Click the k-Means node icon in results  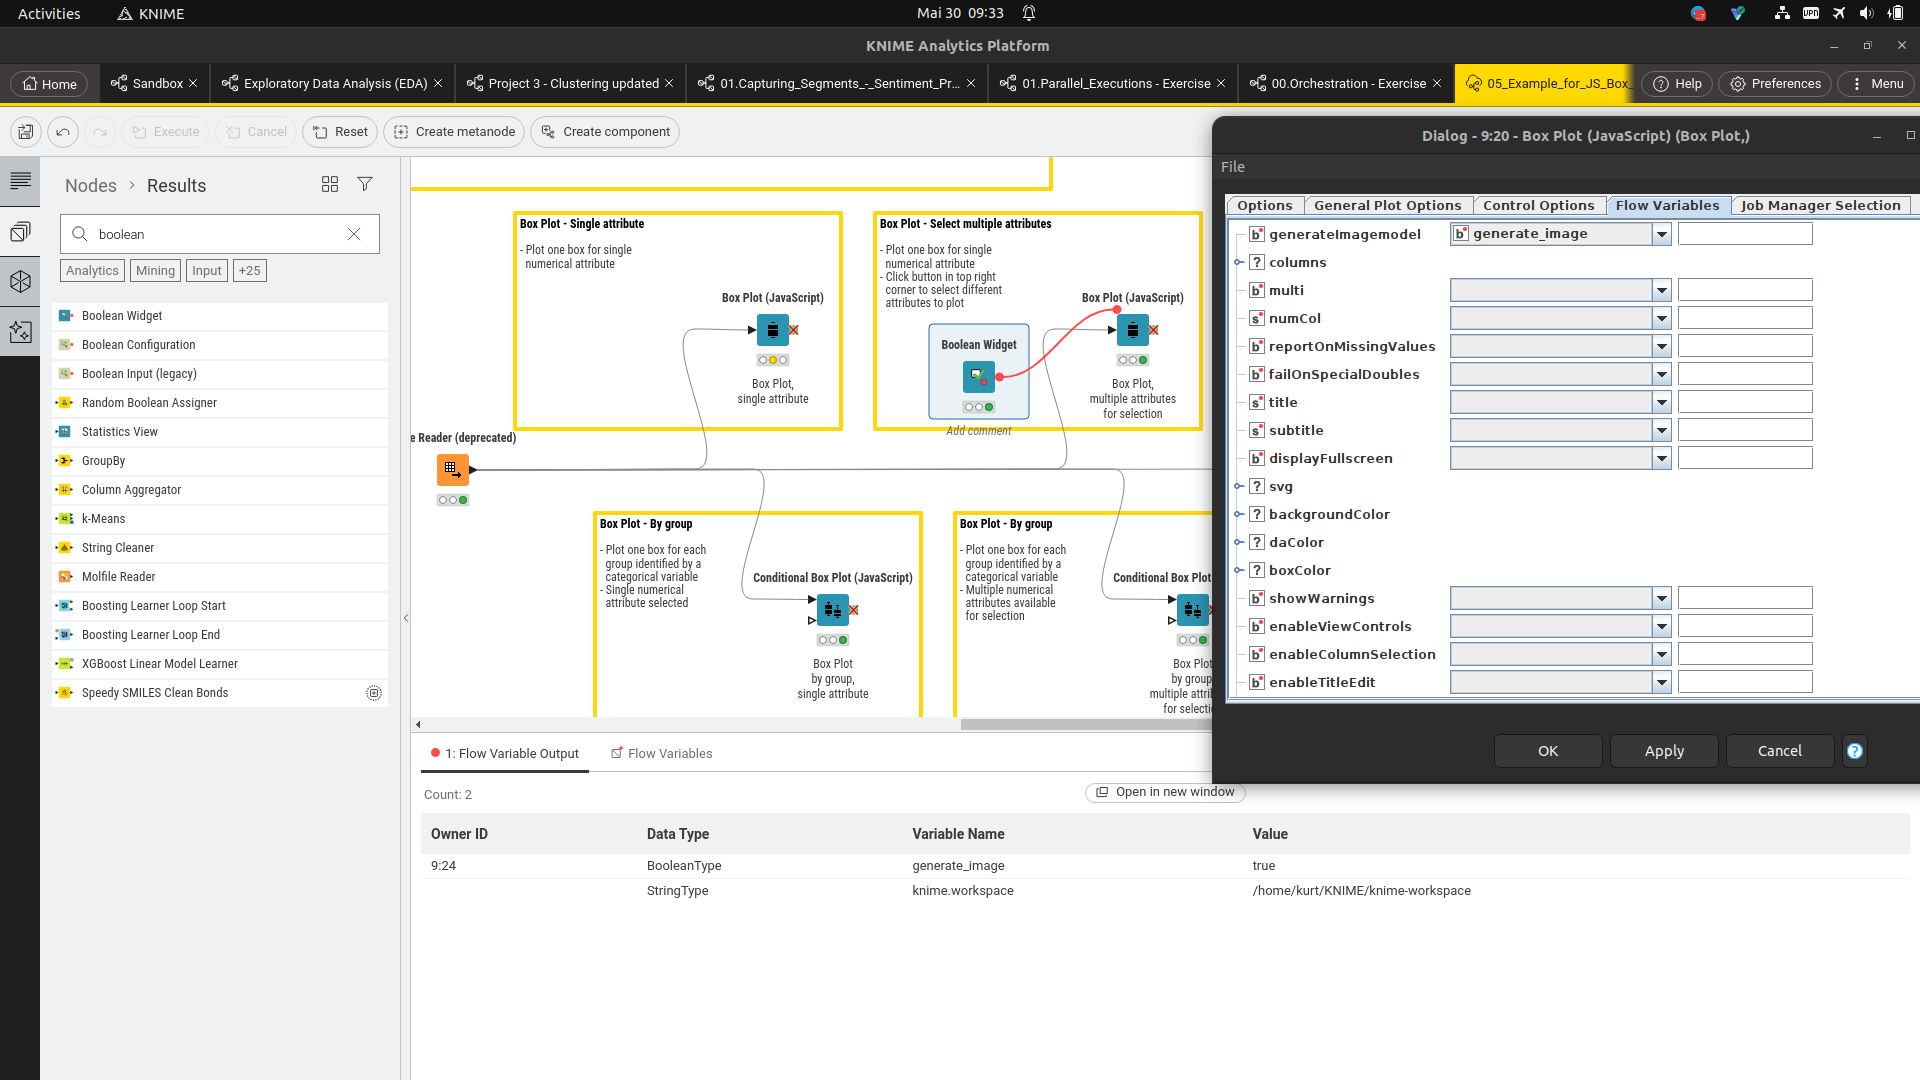coord(65,519)
